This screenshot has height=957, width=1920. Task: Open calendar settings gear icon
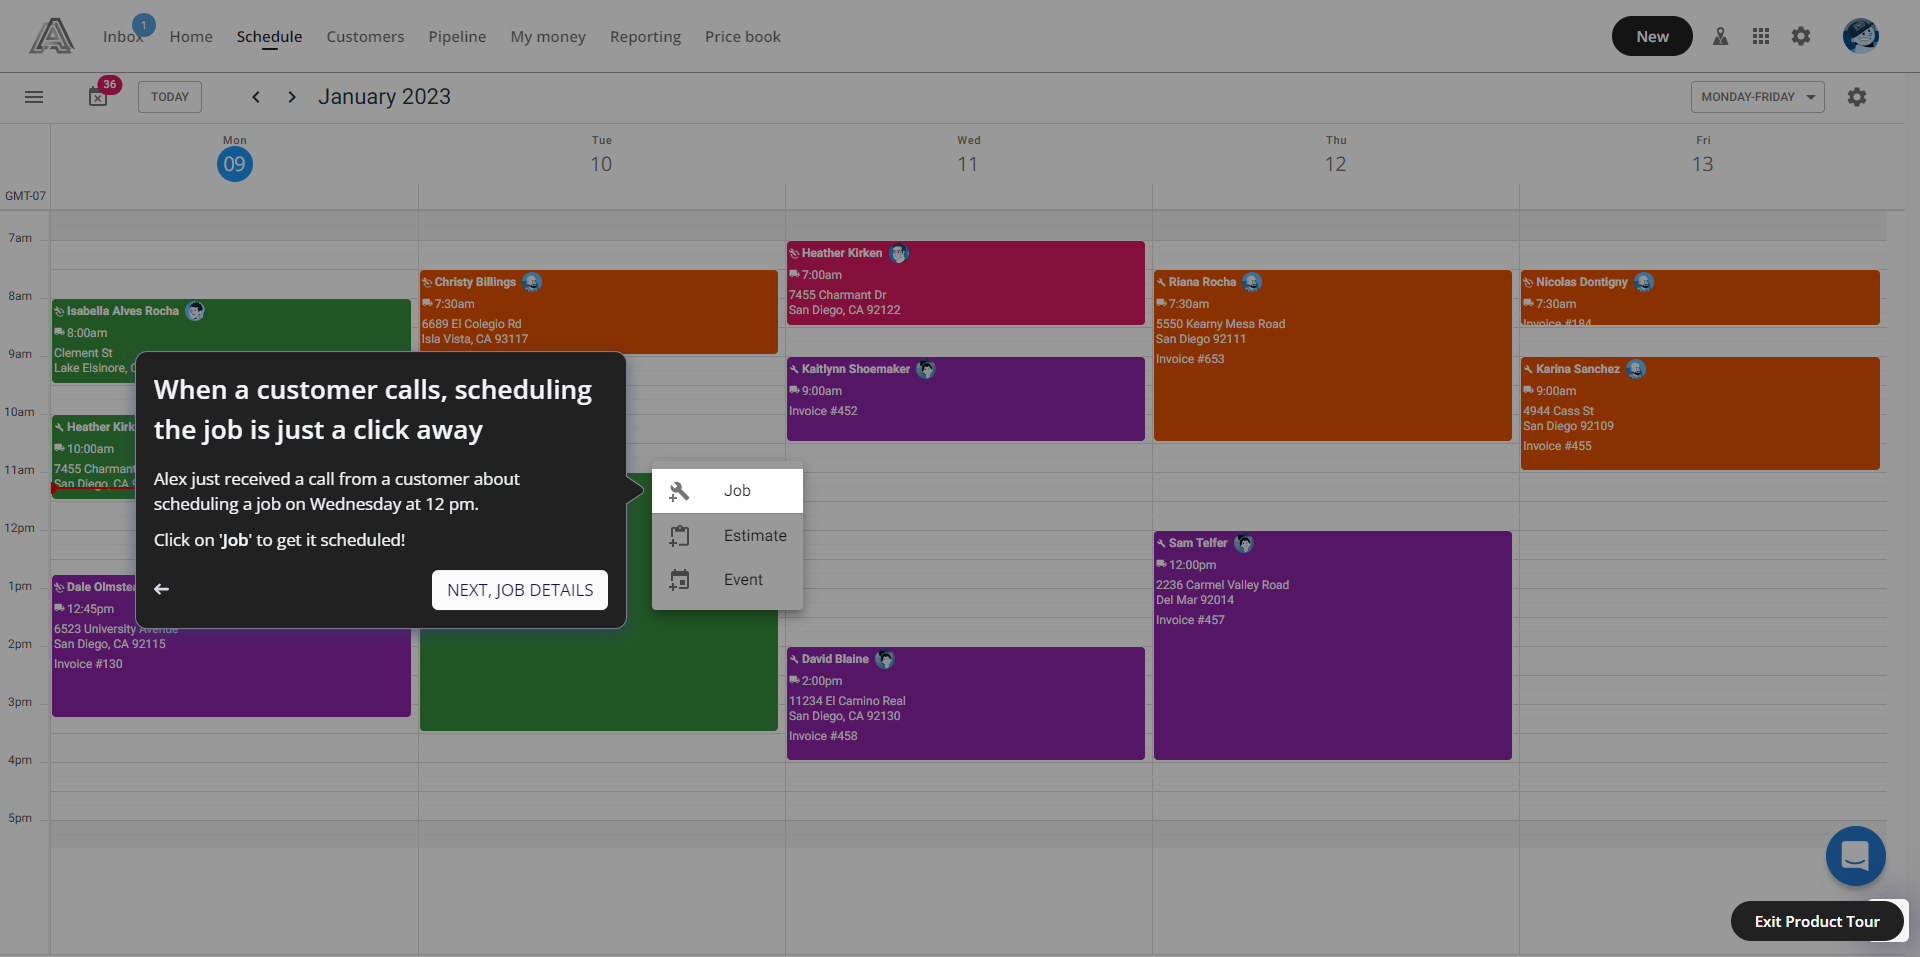click(x=1856, y=97)
